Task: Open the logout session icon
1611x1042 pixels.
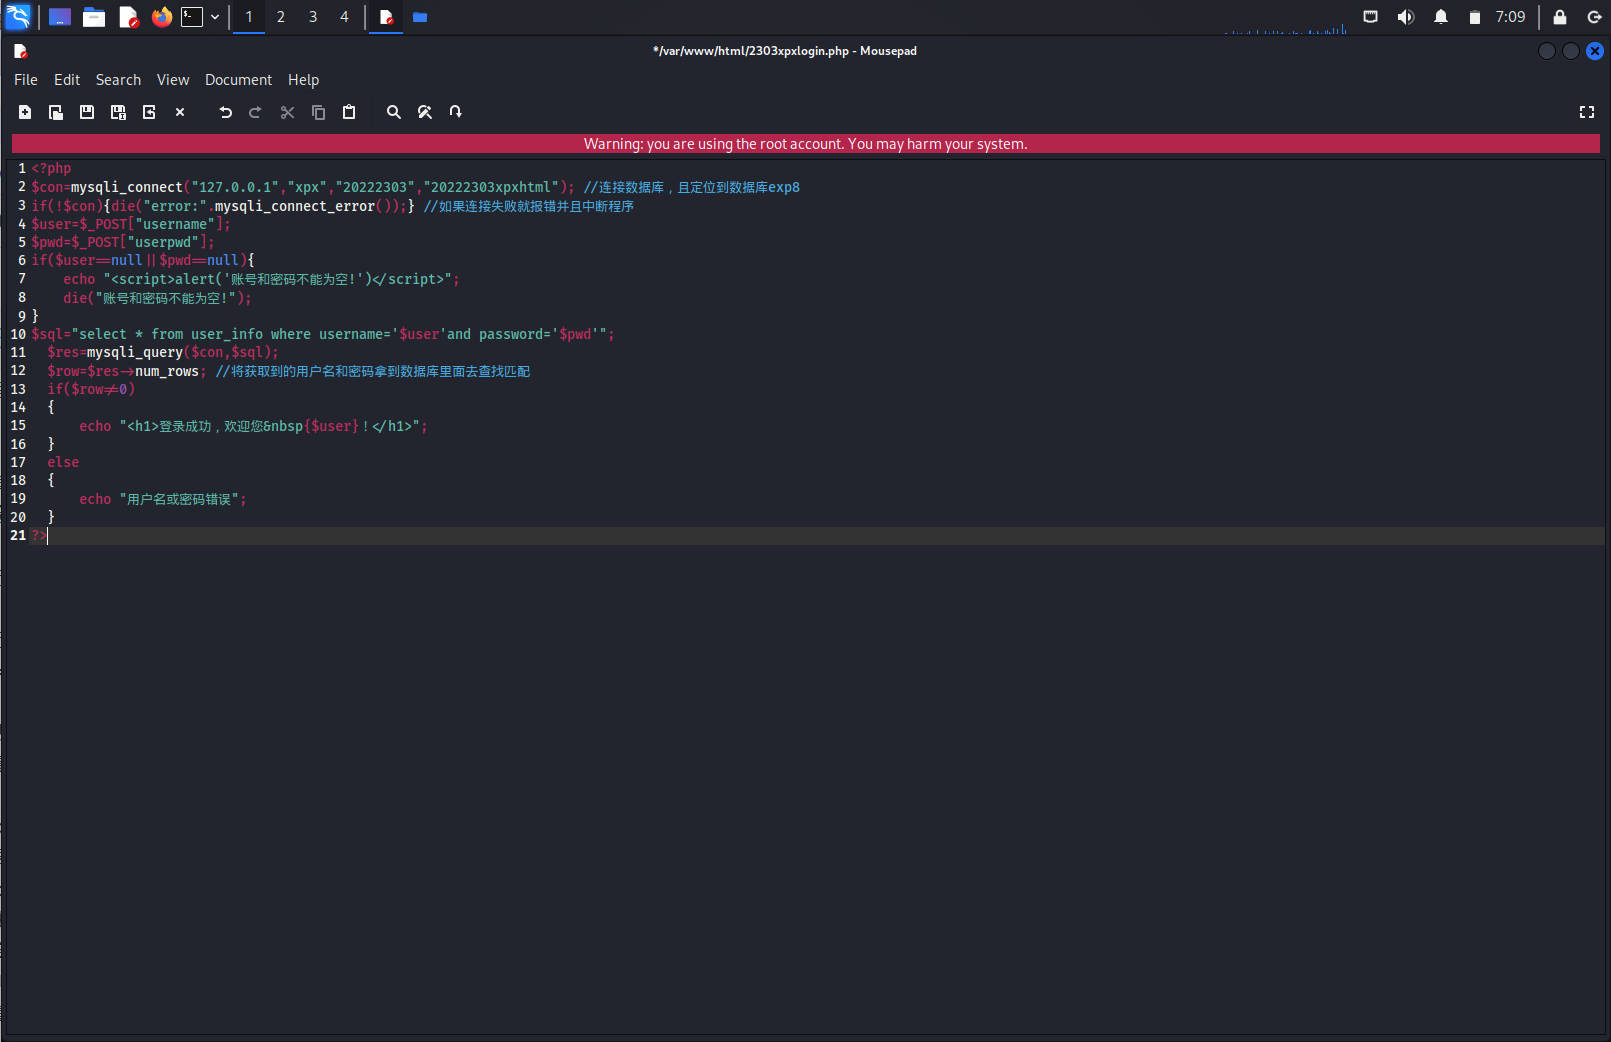Action: pos(1594,17)
